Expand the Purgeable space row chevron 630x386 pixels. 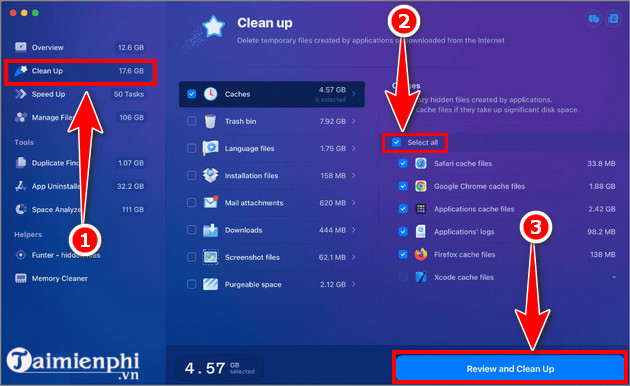354,284
